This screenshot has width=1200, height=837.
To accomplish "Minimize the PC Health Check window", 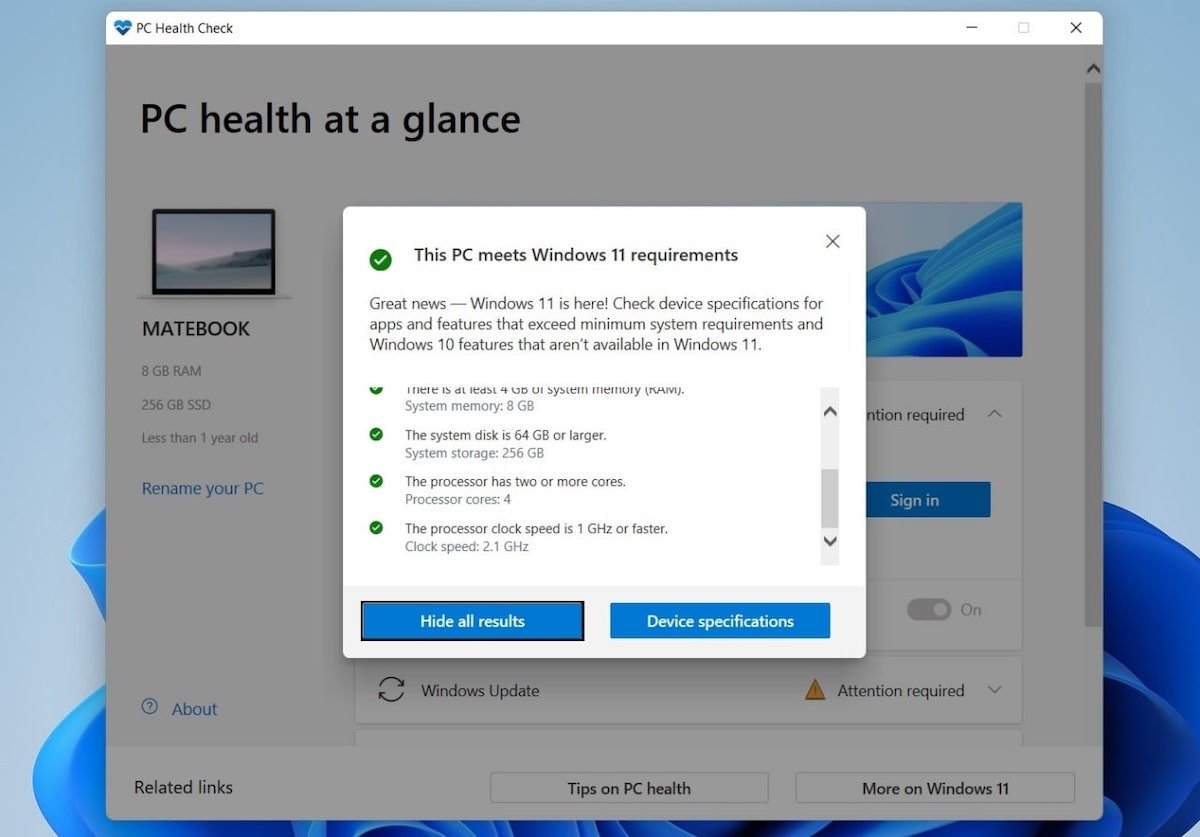I will tap(970, 28).
